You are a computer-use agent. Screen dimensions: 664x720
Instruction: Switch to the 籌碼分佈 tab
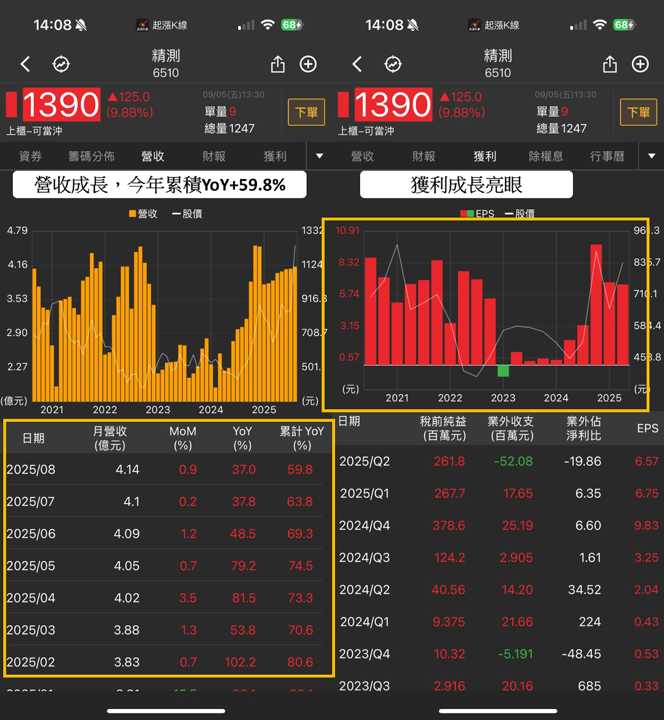[x=91, y=156]
